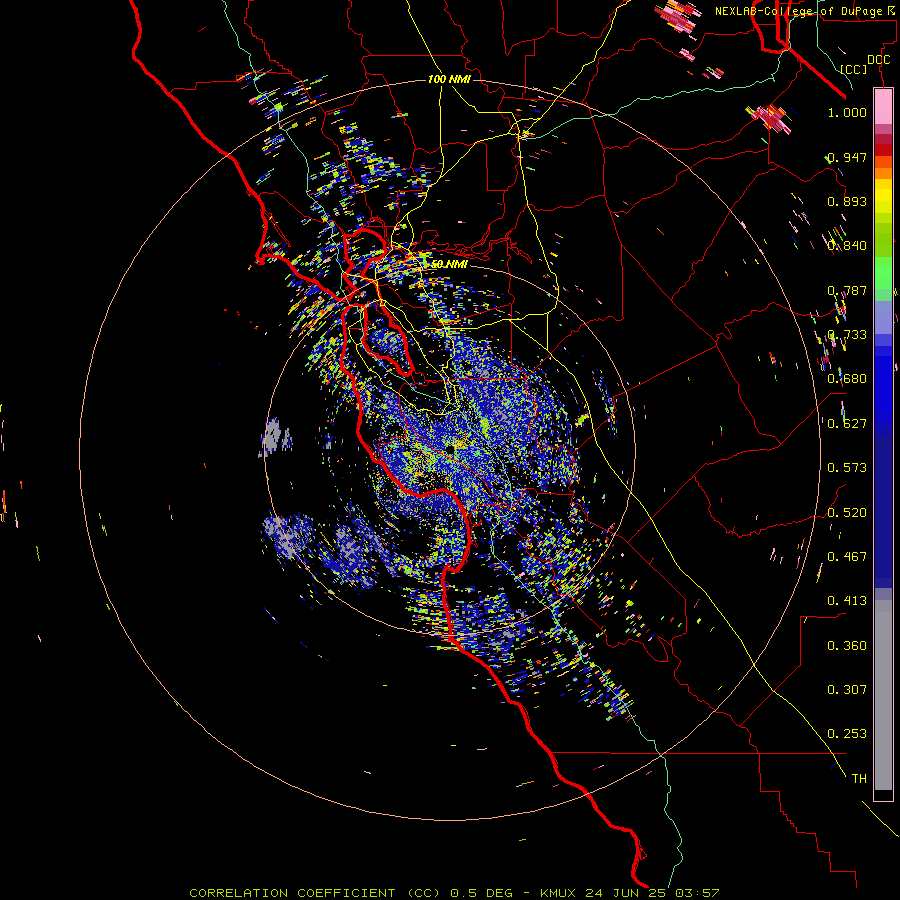Select the 1.000 scale value
Viewport: 900px width, 900px height.
(x=847, y=112)
